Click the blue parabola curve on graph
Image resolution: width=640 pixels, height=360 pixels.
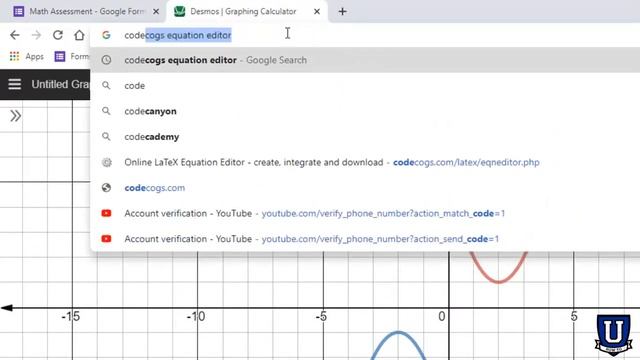click(x=398, y=333)
